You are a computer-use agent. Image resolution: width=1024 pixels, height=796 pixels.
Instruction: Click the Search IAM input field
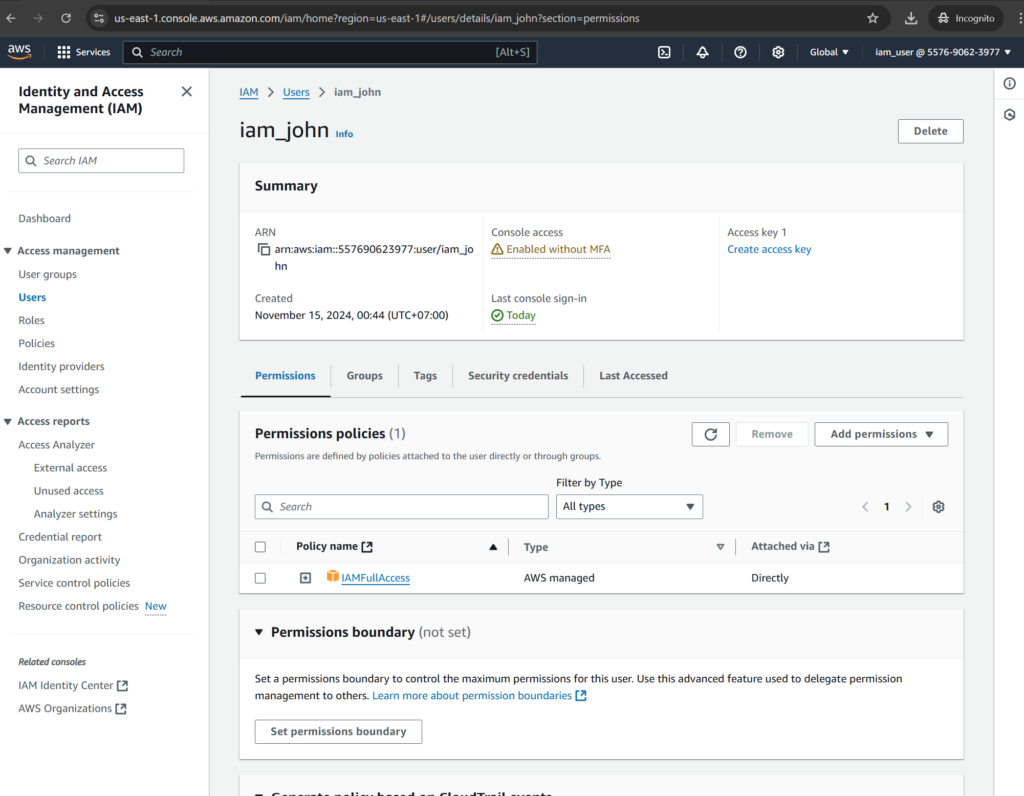[102, 161]
